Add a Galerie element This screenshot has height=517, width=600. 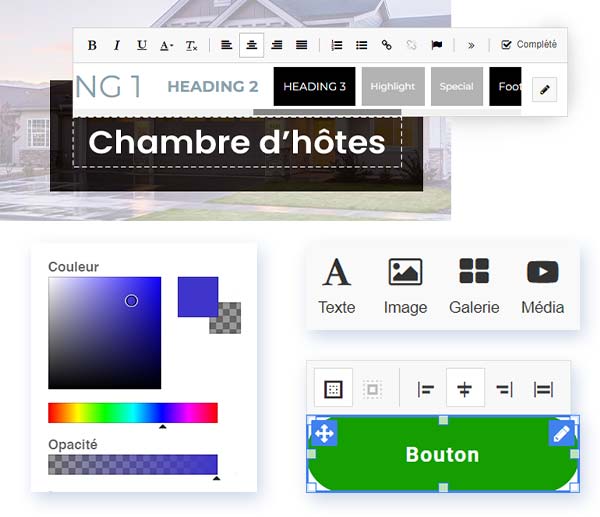click(x=474, y=285)
